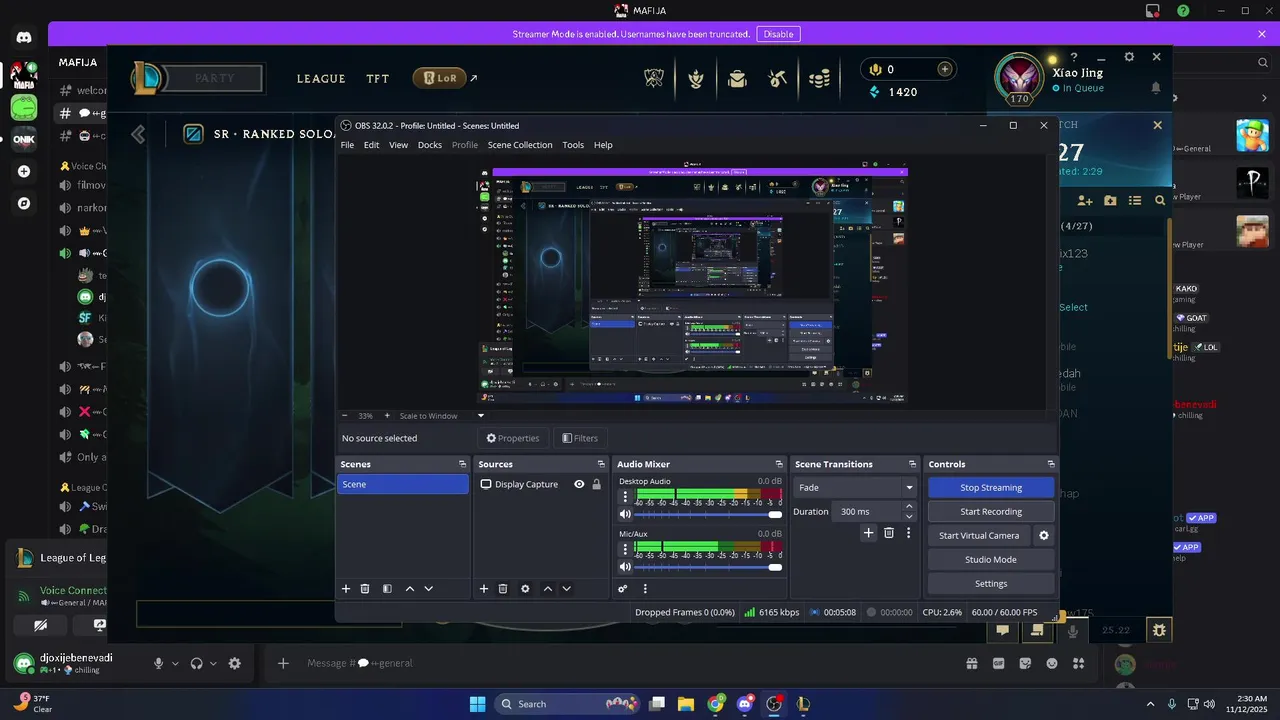Pop out the Audio Mixer dock
The height and width of the screenshot is (720, 1280).
pos(779,464)
